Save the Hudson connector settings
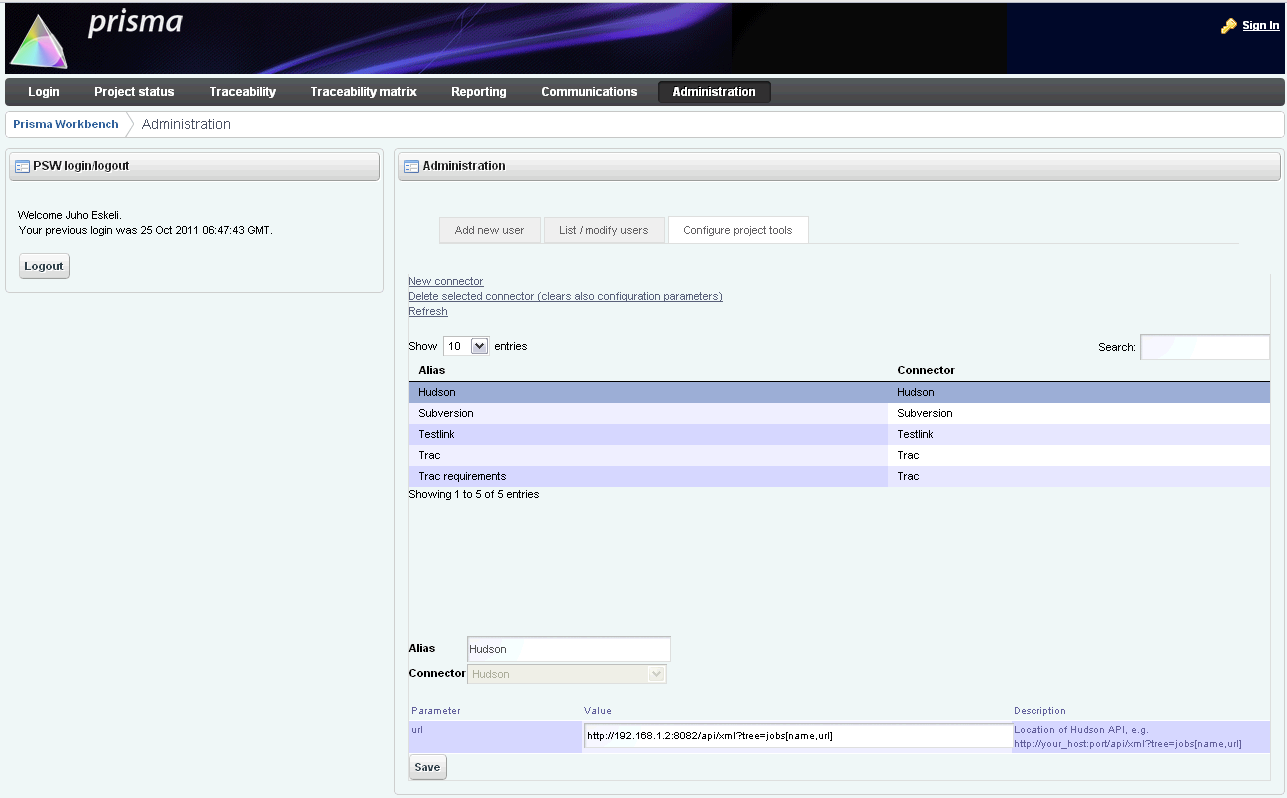The width and height of the screenshot is (1287, 798). click(x=427, y=767)
